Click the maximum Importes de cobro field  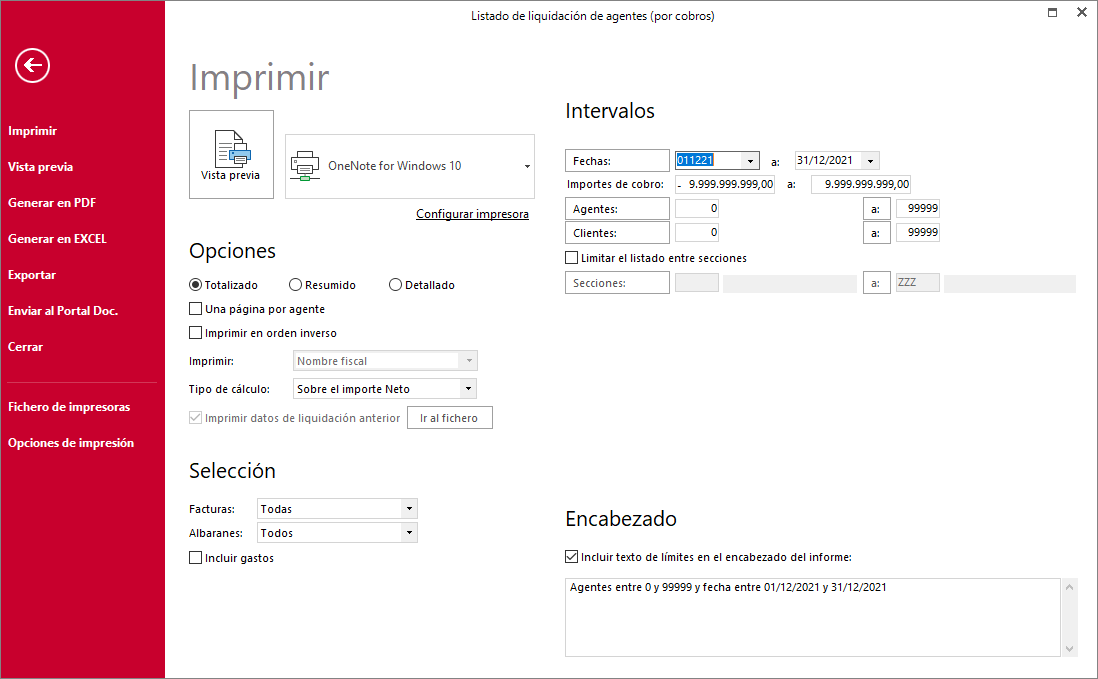click(x=861, y=184)
